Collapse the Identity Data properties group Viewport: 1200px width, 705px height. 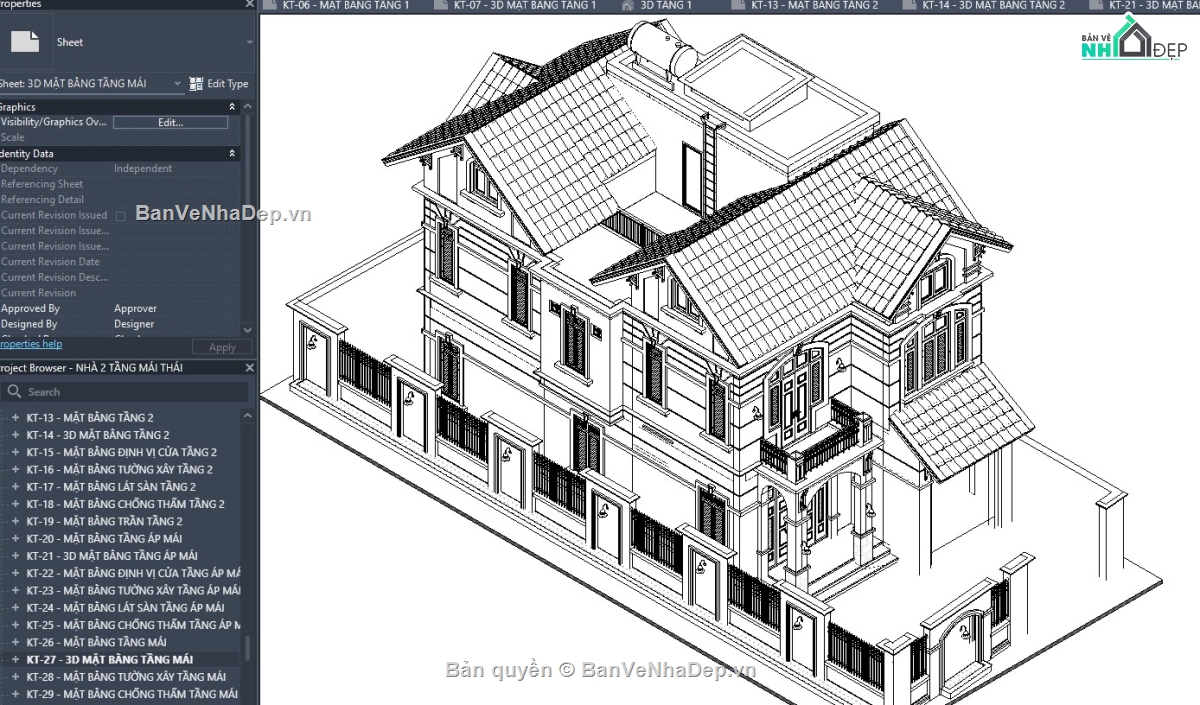pyautogui.click(x=233, y=154)
